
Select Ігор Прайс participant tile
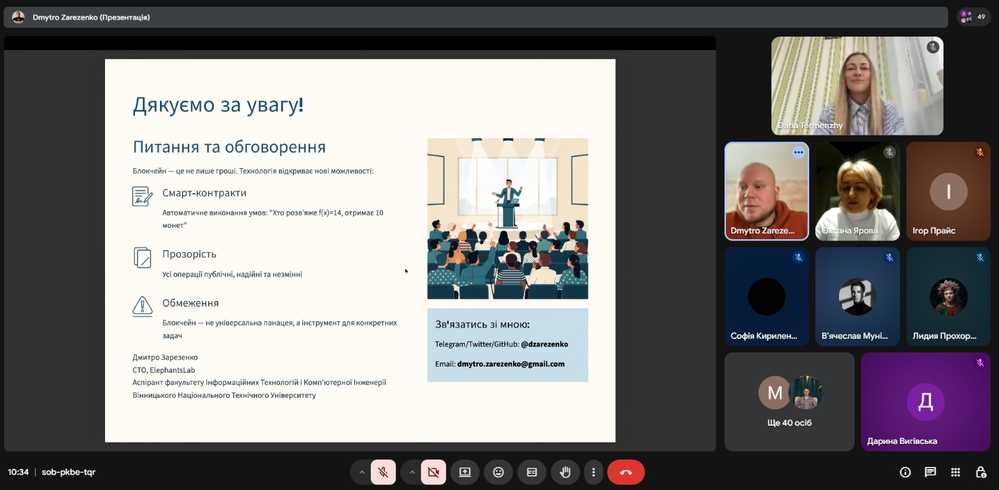(x=947, y=191)
